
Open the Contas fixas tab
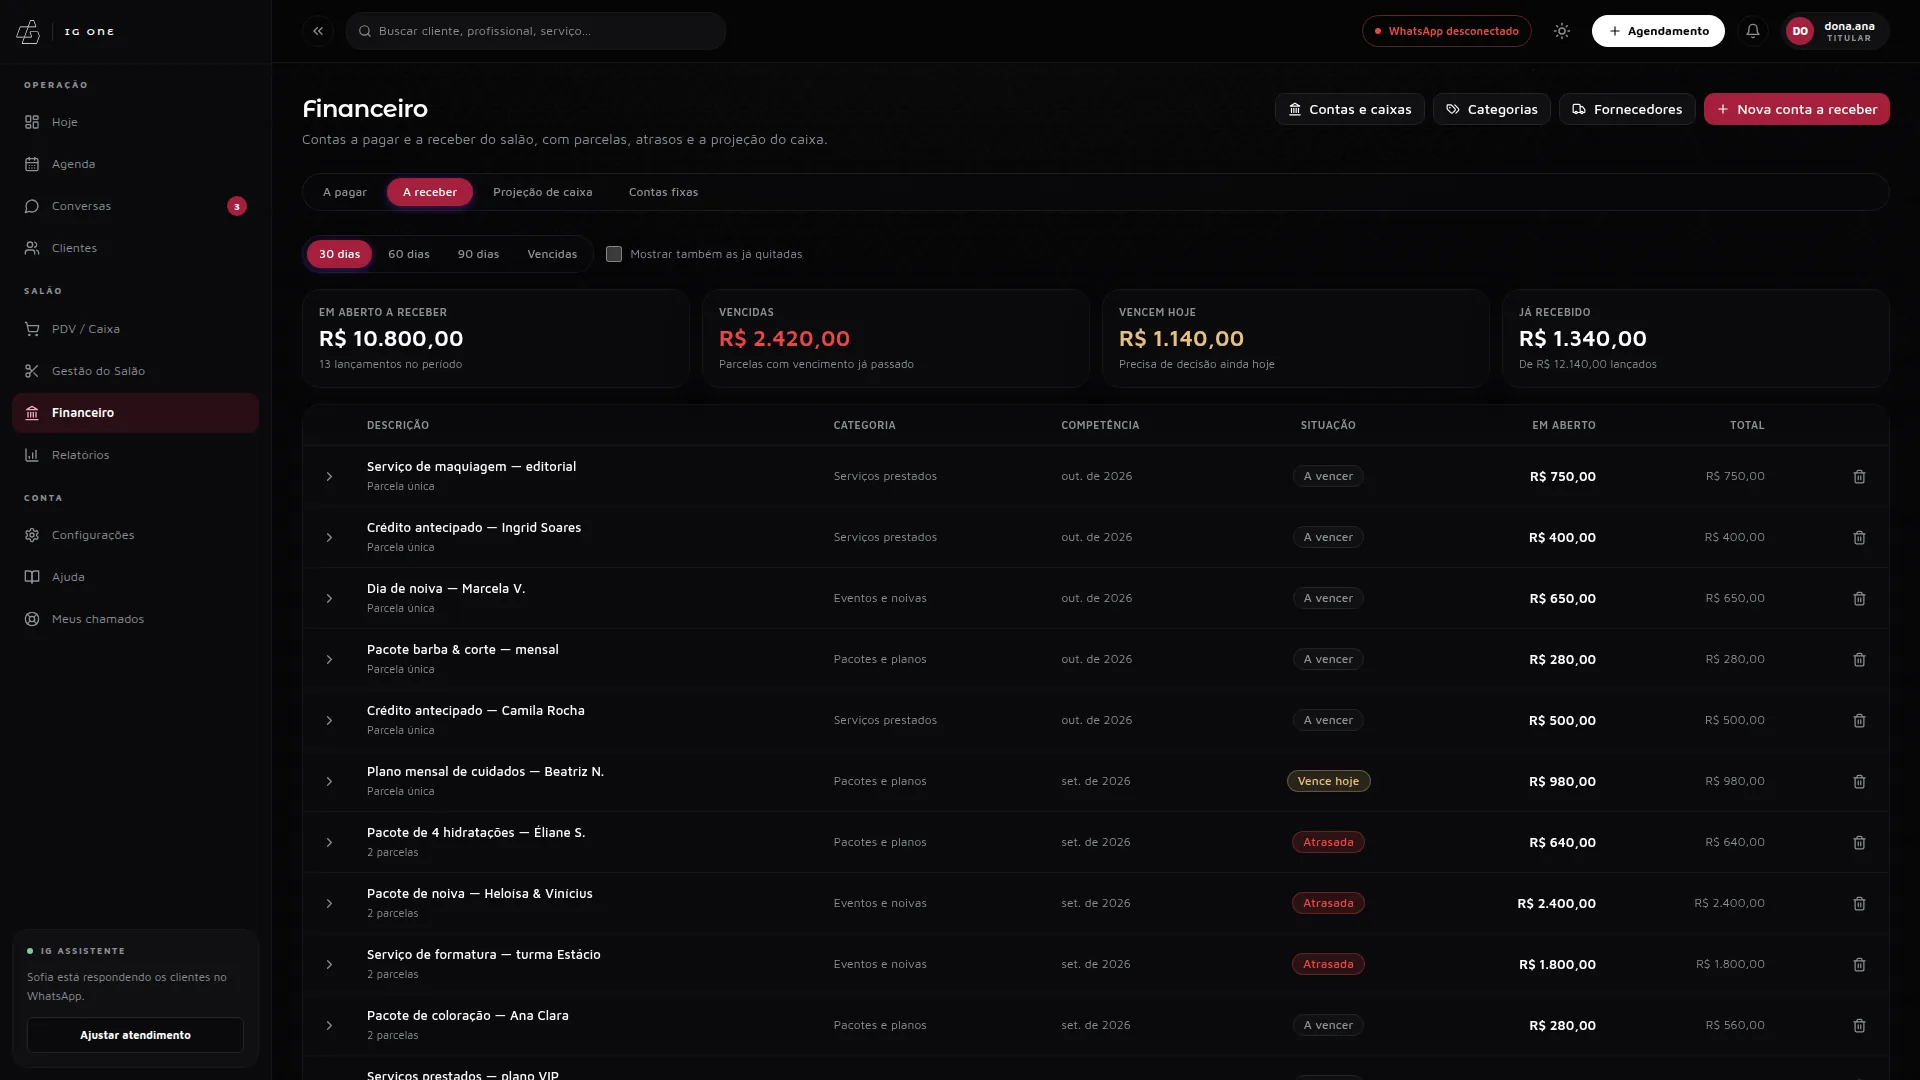point(663,192)
